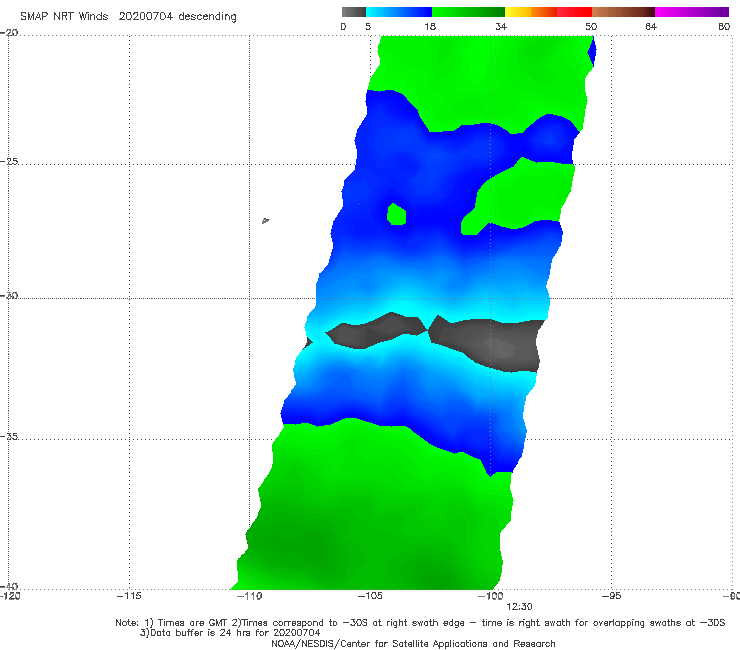The image size is (740, 650).
Task: Click the latitude label '-35'
Action: click(x=9, y=436)
